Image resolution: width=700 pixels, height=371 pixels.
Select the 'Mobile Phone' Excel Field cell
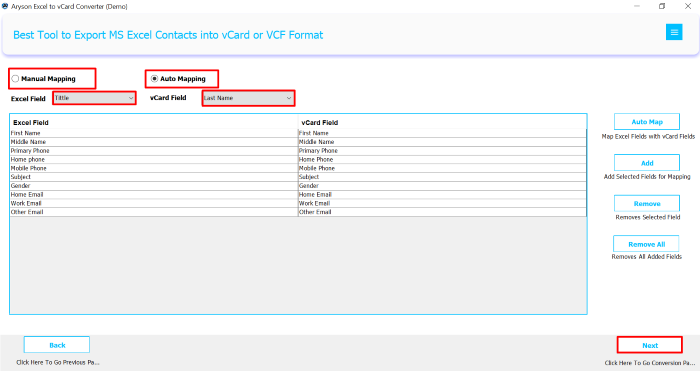tap(154, 168)
